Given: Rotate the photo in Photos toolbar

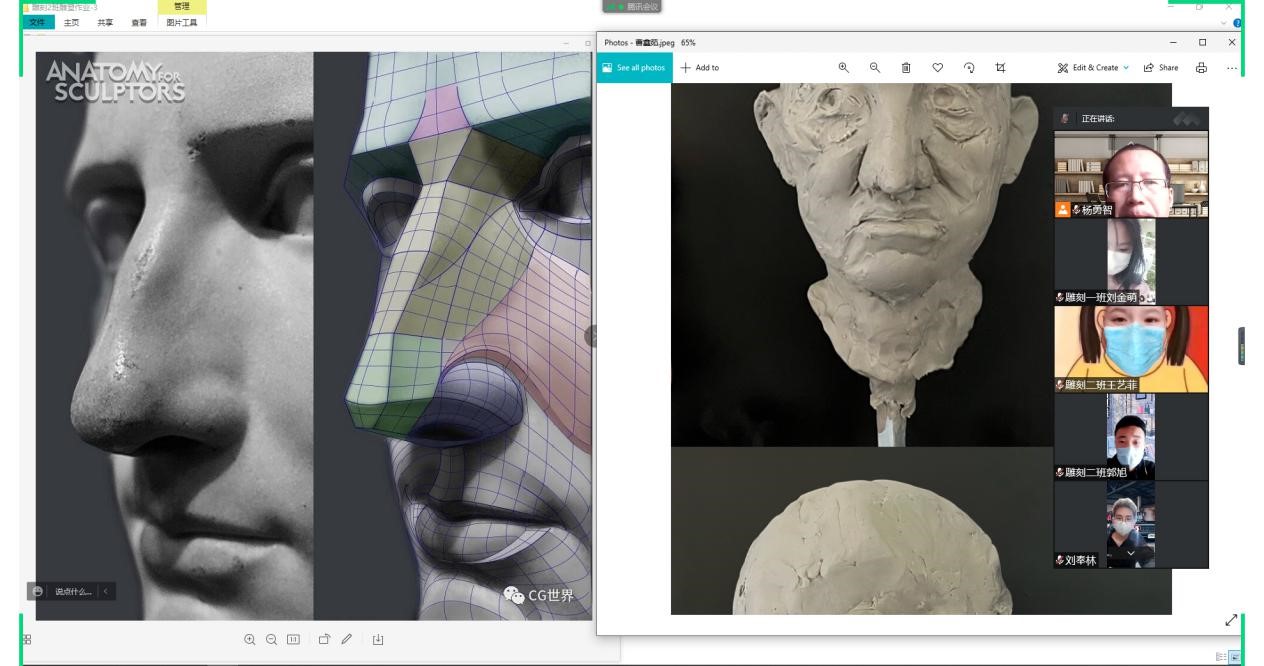Looking at the screenshot, I should click(968, 68).
